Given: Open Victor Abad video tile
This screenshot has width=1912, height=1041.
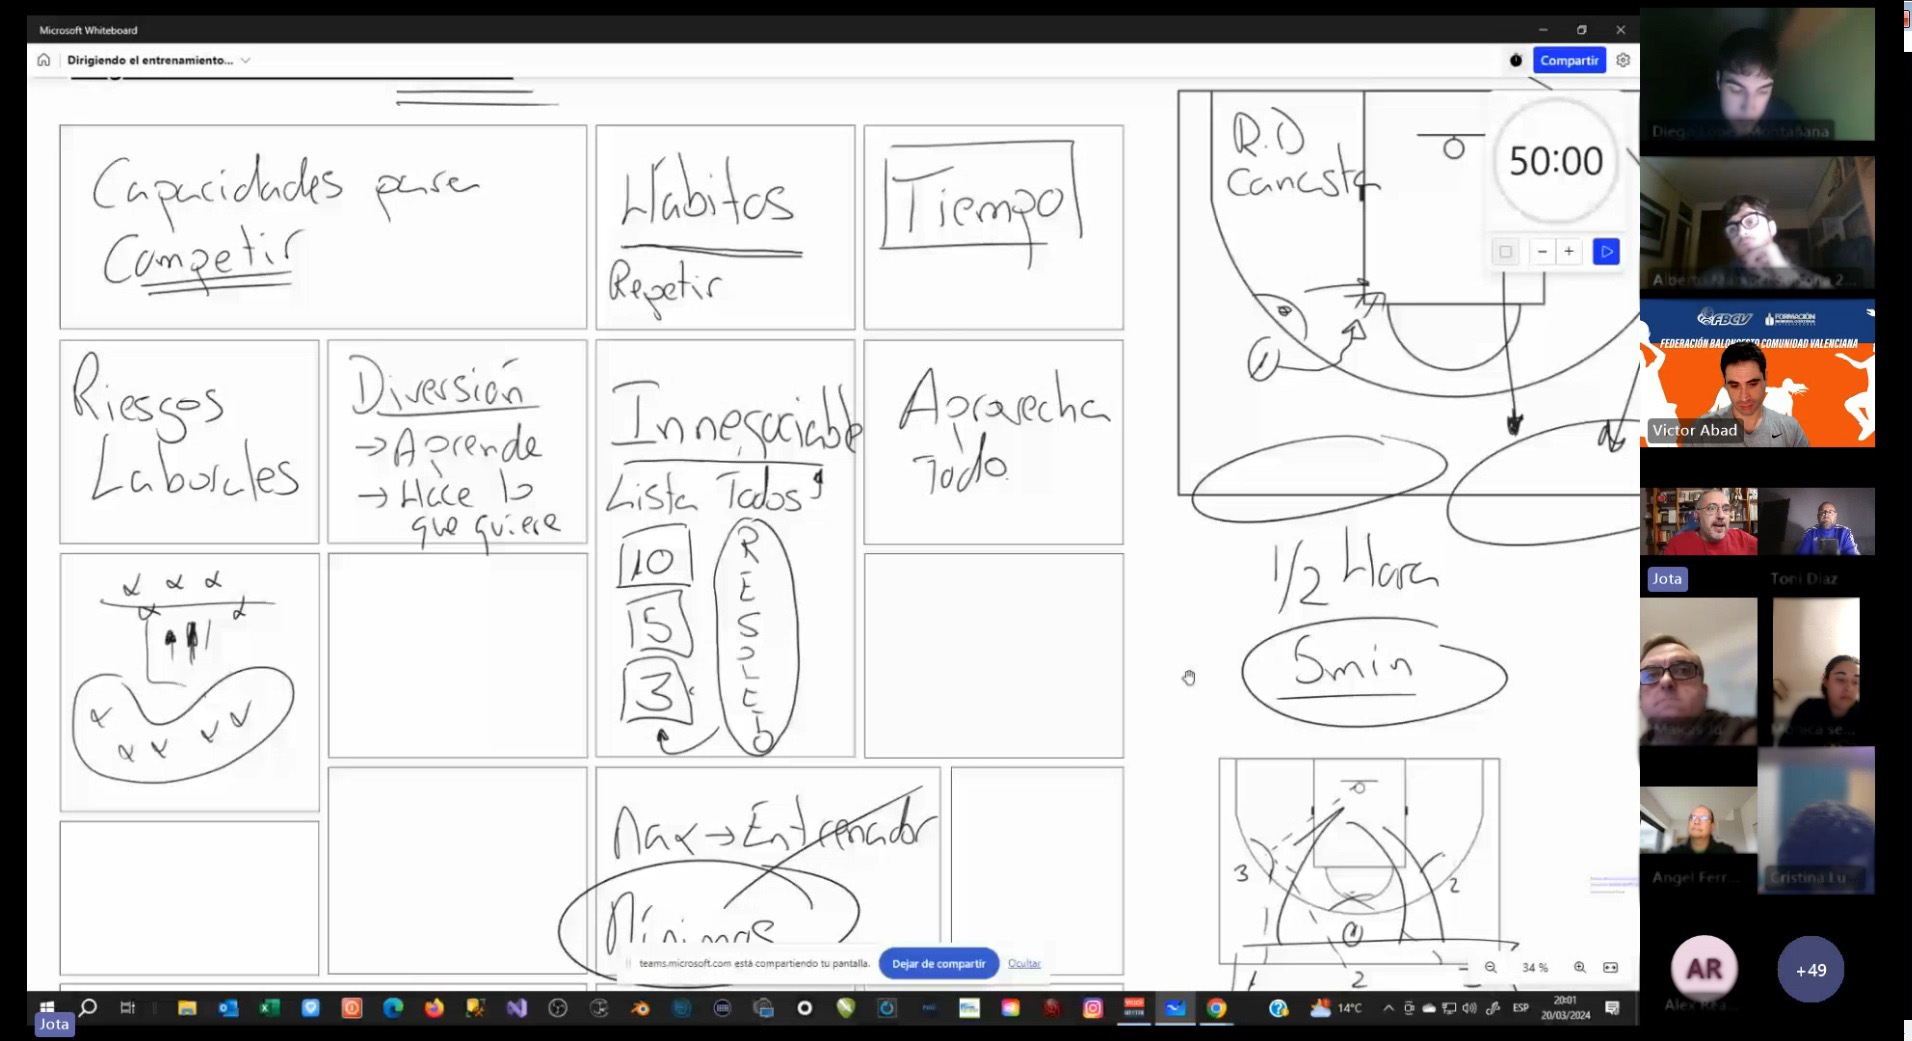Looking at the screenshot, I should coord(1757,372).
